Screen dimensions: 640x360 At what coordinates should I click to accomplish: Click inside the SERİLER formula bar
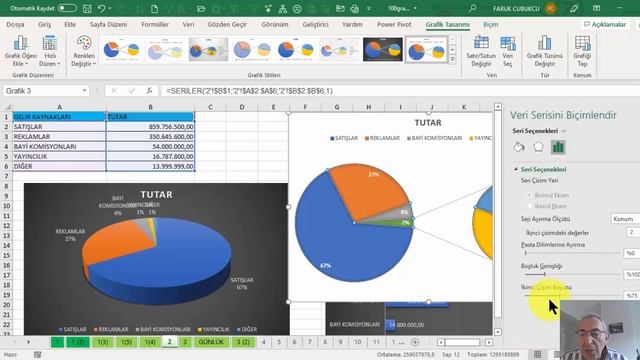pyautogui.click(x=400, y=91)
